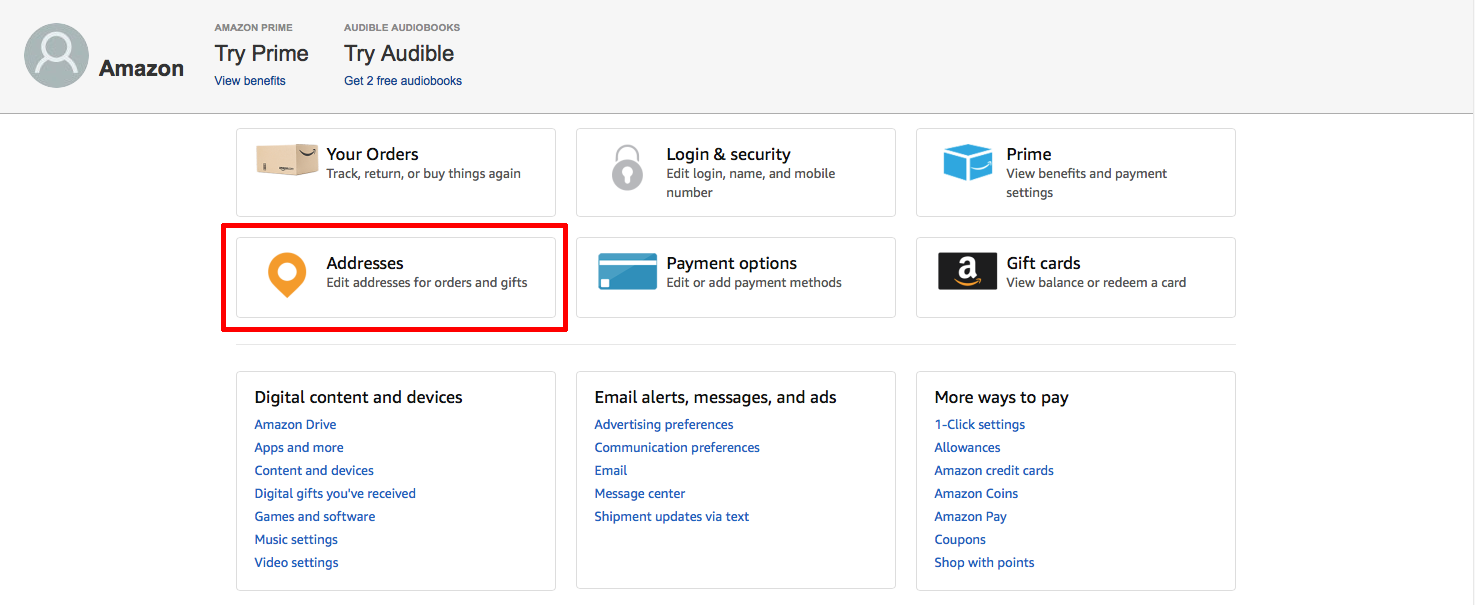This screenshot has width=1475, height=605.
Task: Click Get 2 free audiobooks link
Action: 403,81
